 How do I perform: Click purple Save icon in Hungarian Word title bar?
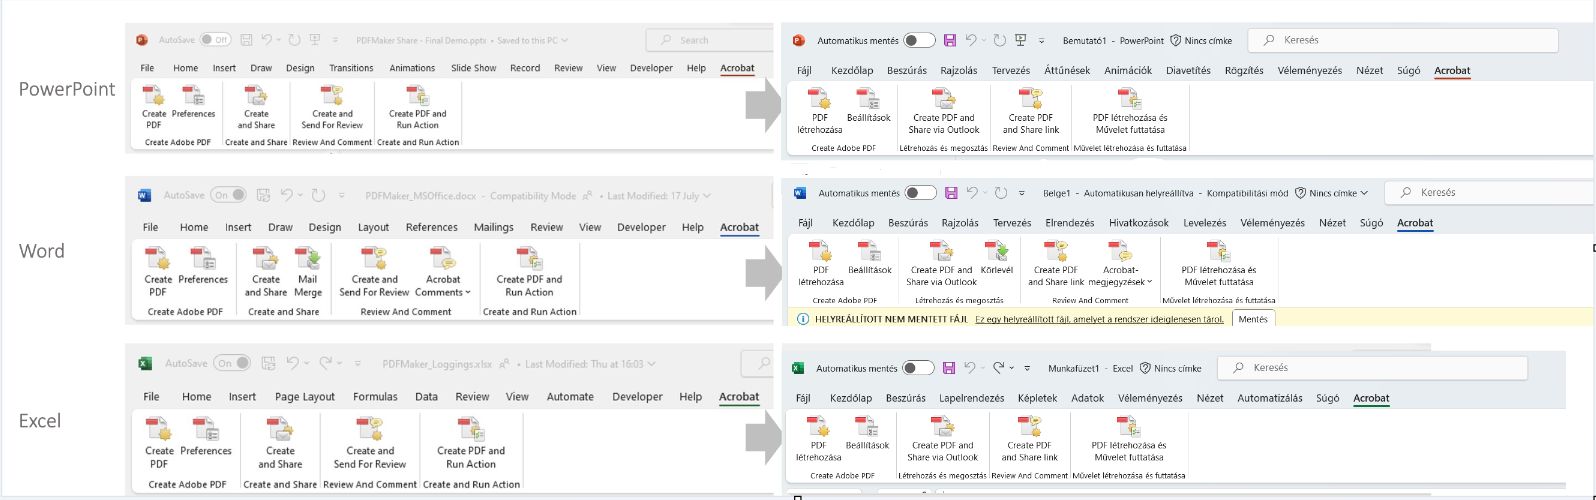click(951, 193)
